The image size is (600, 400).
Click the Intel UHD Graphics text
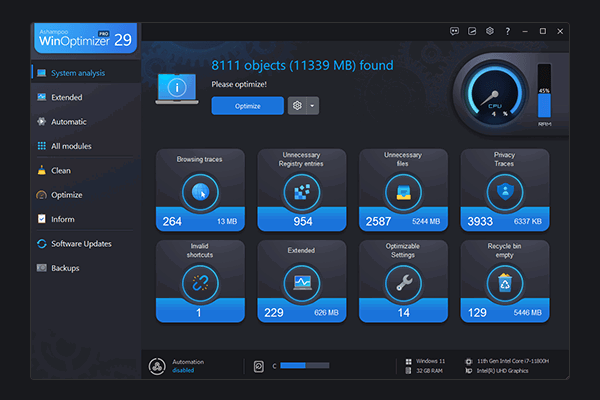502,371
